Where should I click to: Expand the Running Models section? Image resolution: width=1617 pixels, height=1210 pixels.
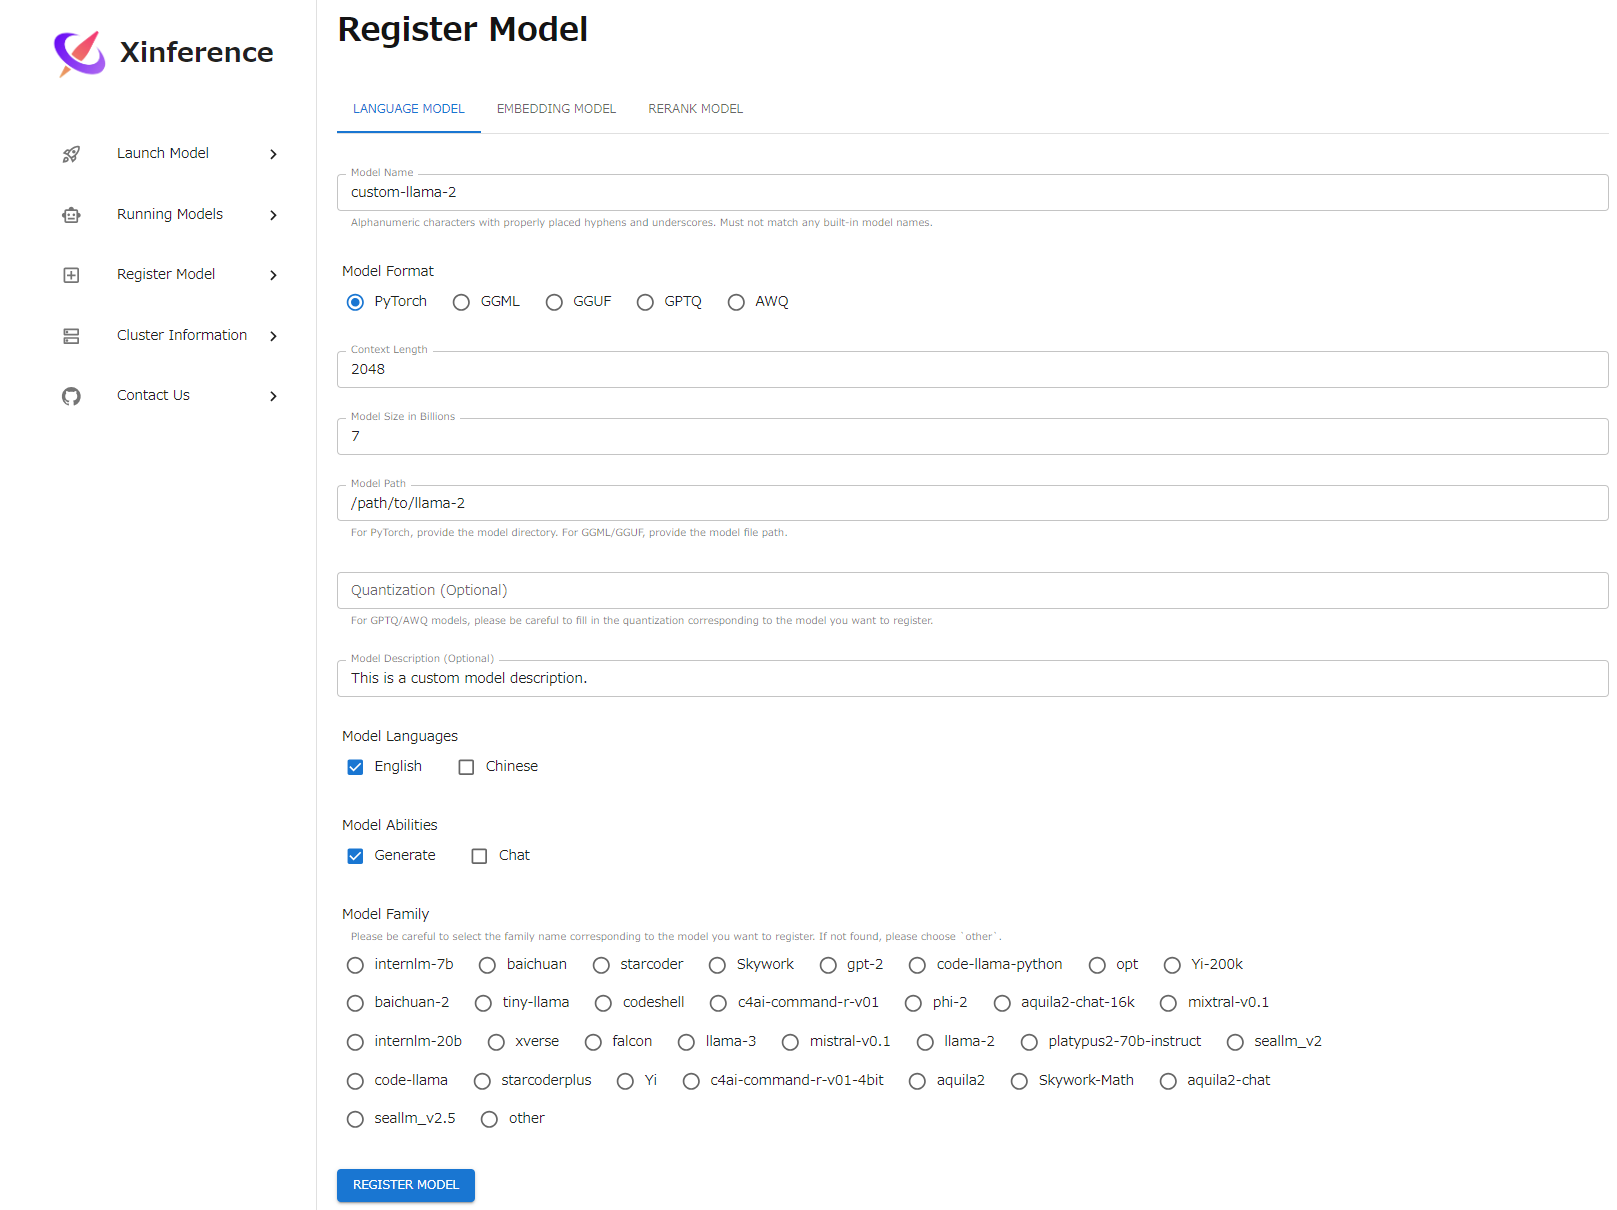pyautogui.click(x=272, y=214)
